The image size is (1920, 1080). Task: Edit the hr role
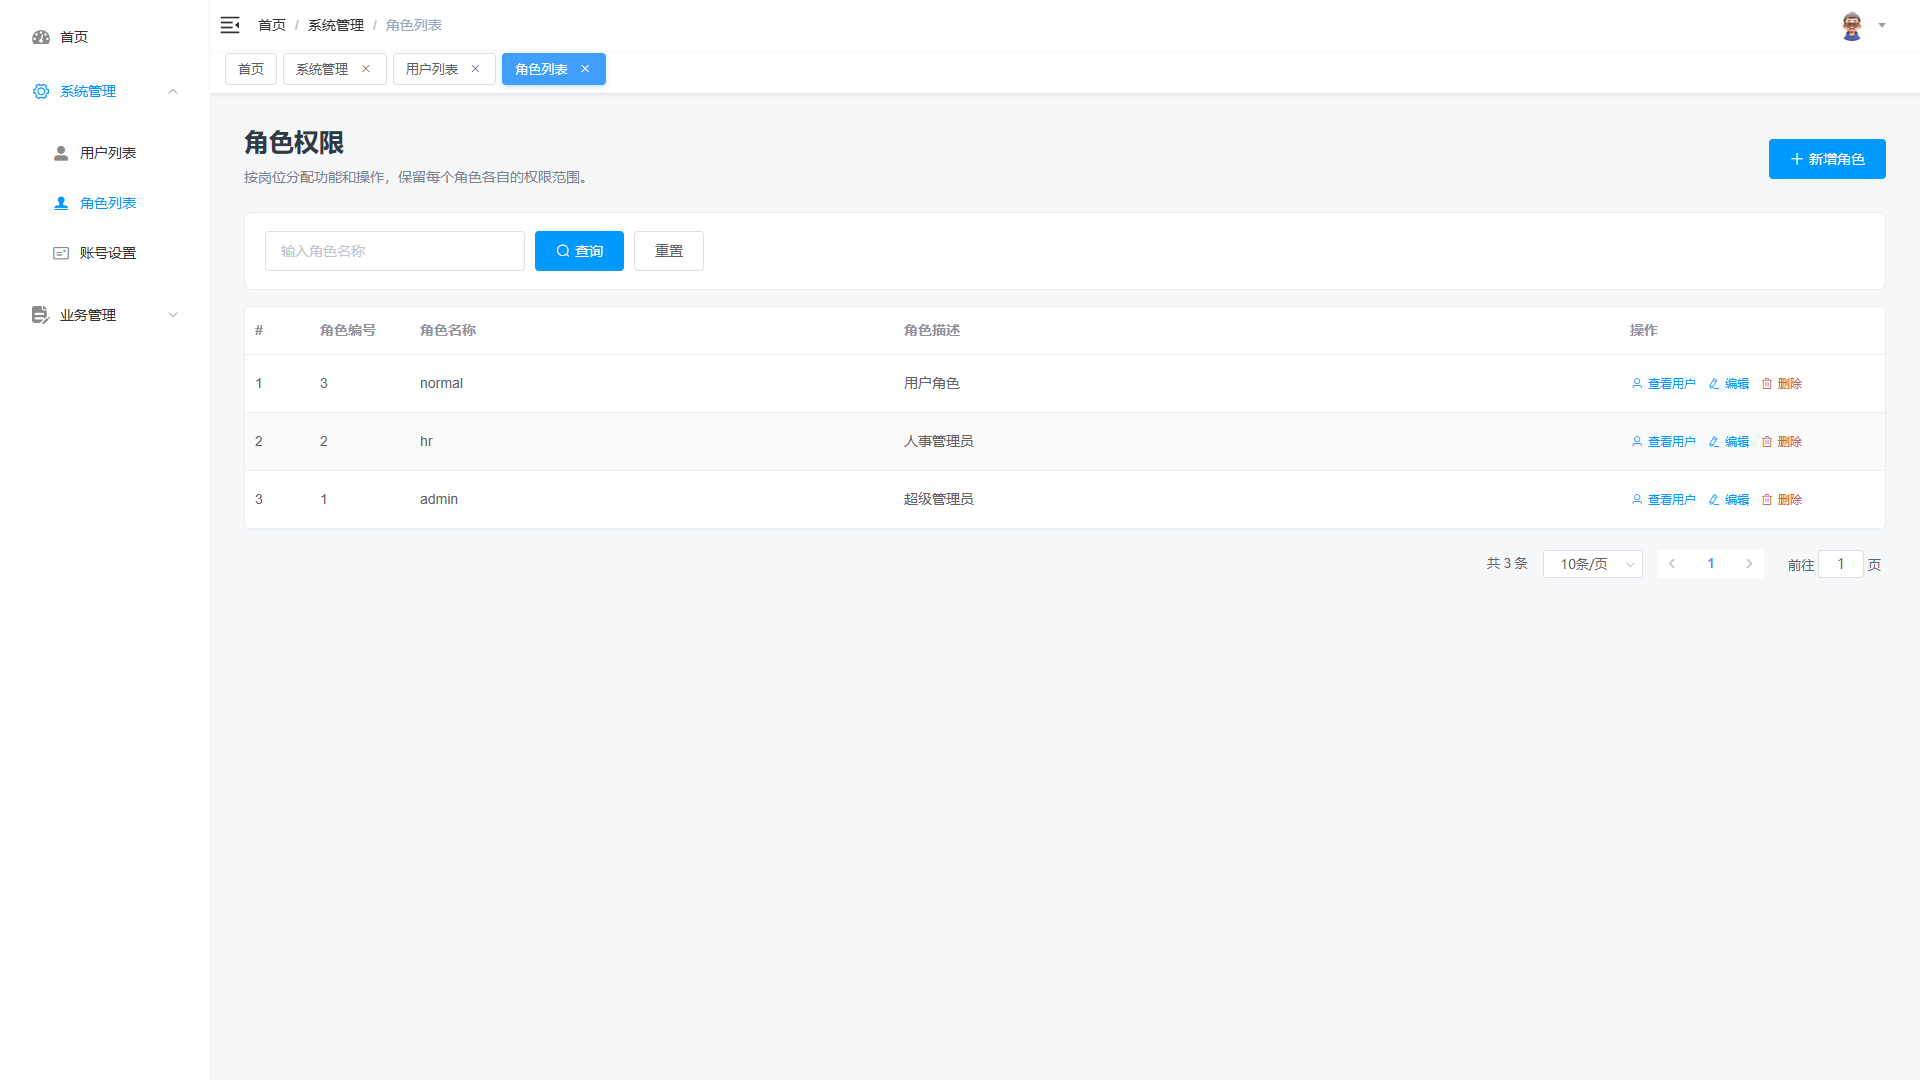(x=1729, y=442)
